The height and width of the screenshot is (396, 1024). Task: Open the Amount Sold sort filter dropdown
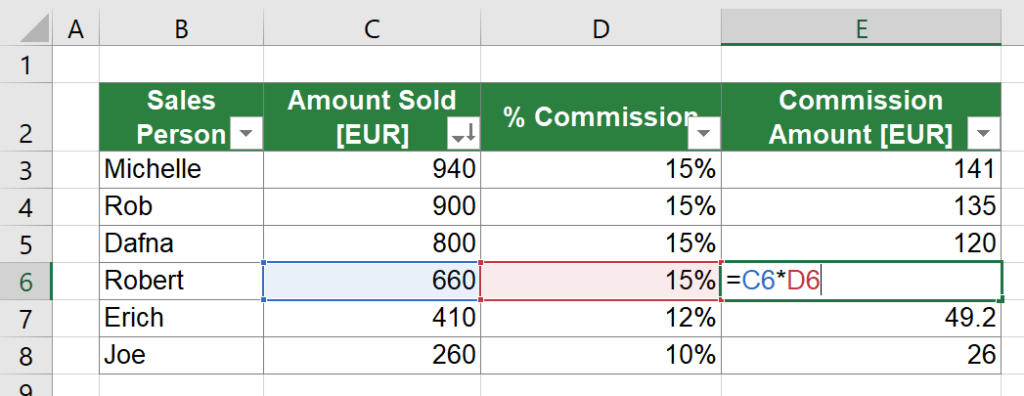[x=464, y=134]
